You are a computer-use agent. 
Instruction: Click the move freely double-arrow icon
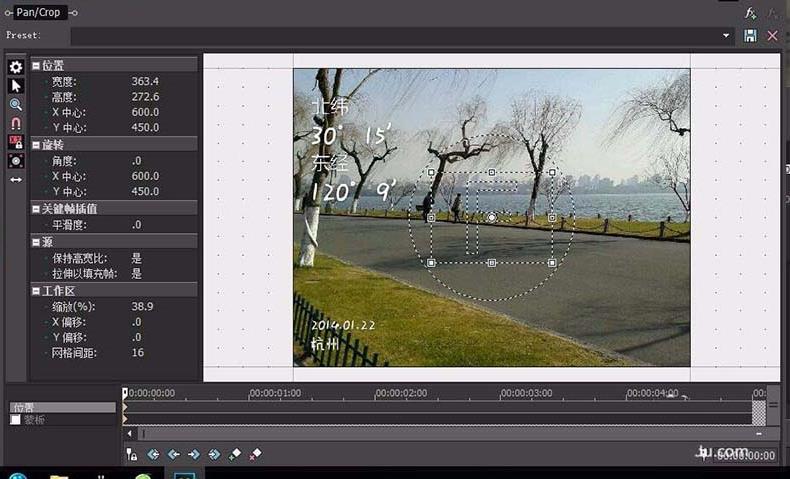coord(16,179)
